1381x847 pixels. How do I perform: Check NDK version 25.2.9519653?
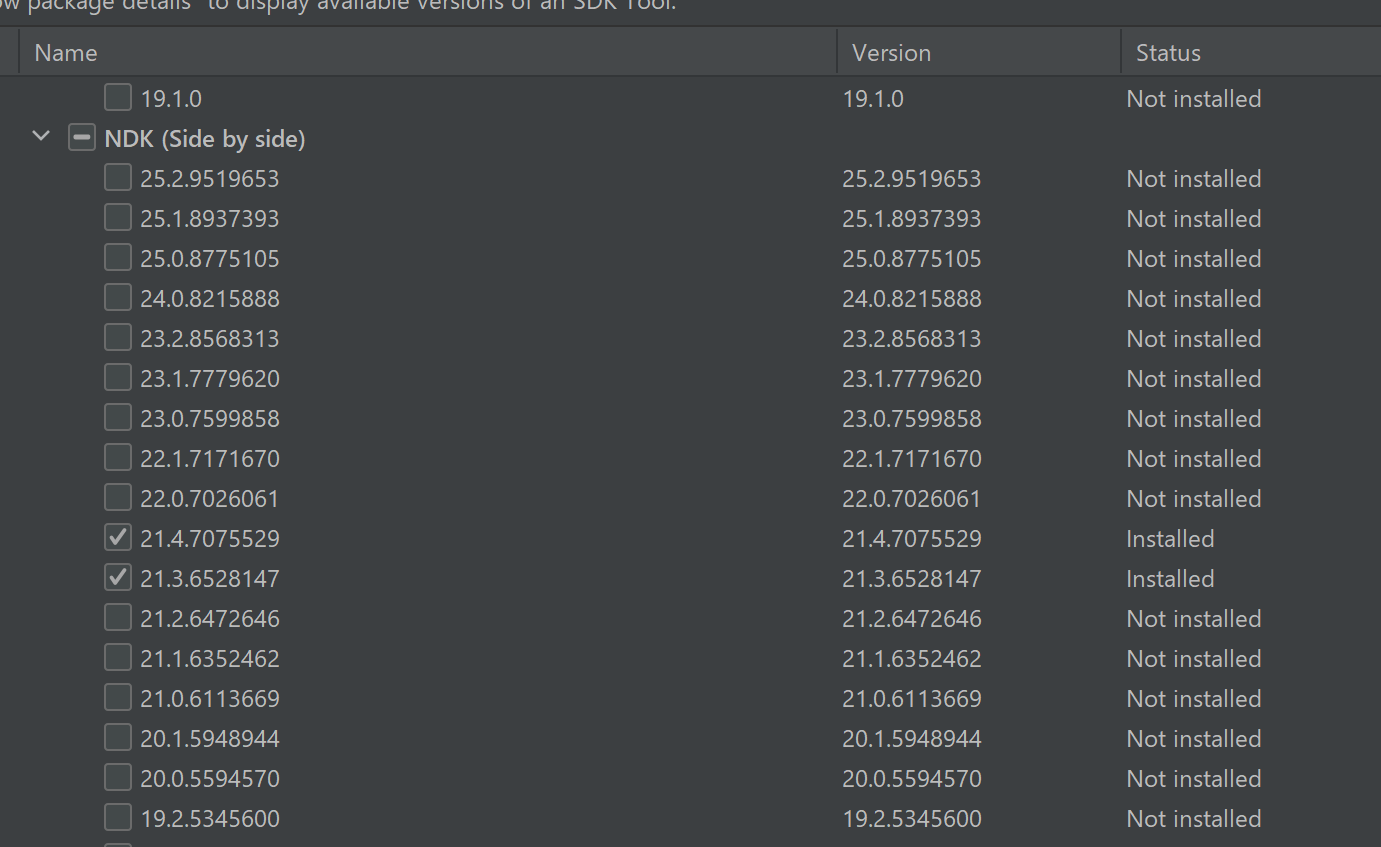click(118, 178)
